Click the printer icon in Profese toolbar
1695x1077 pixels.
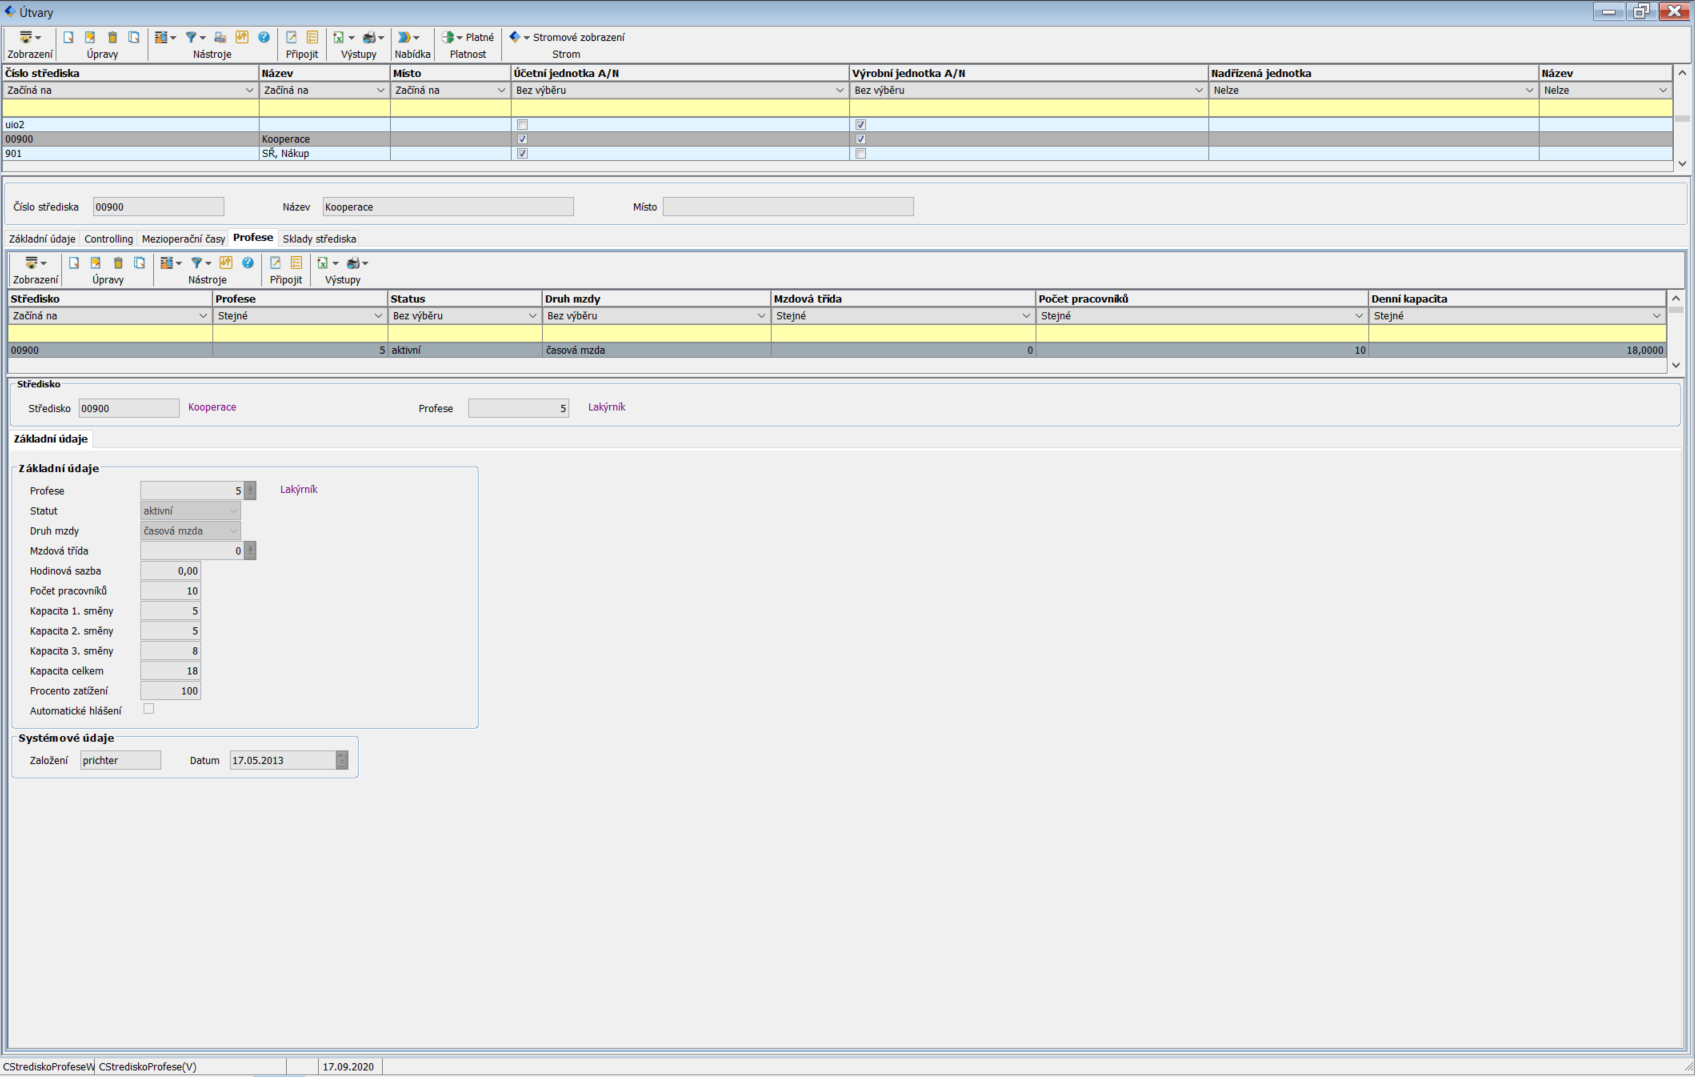(x=353, y=264)
